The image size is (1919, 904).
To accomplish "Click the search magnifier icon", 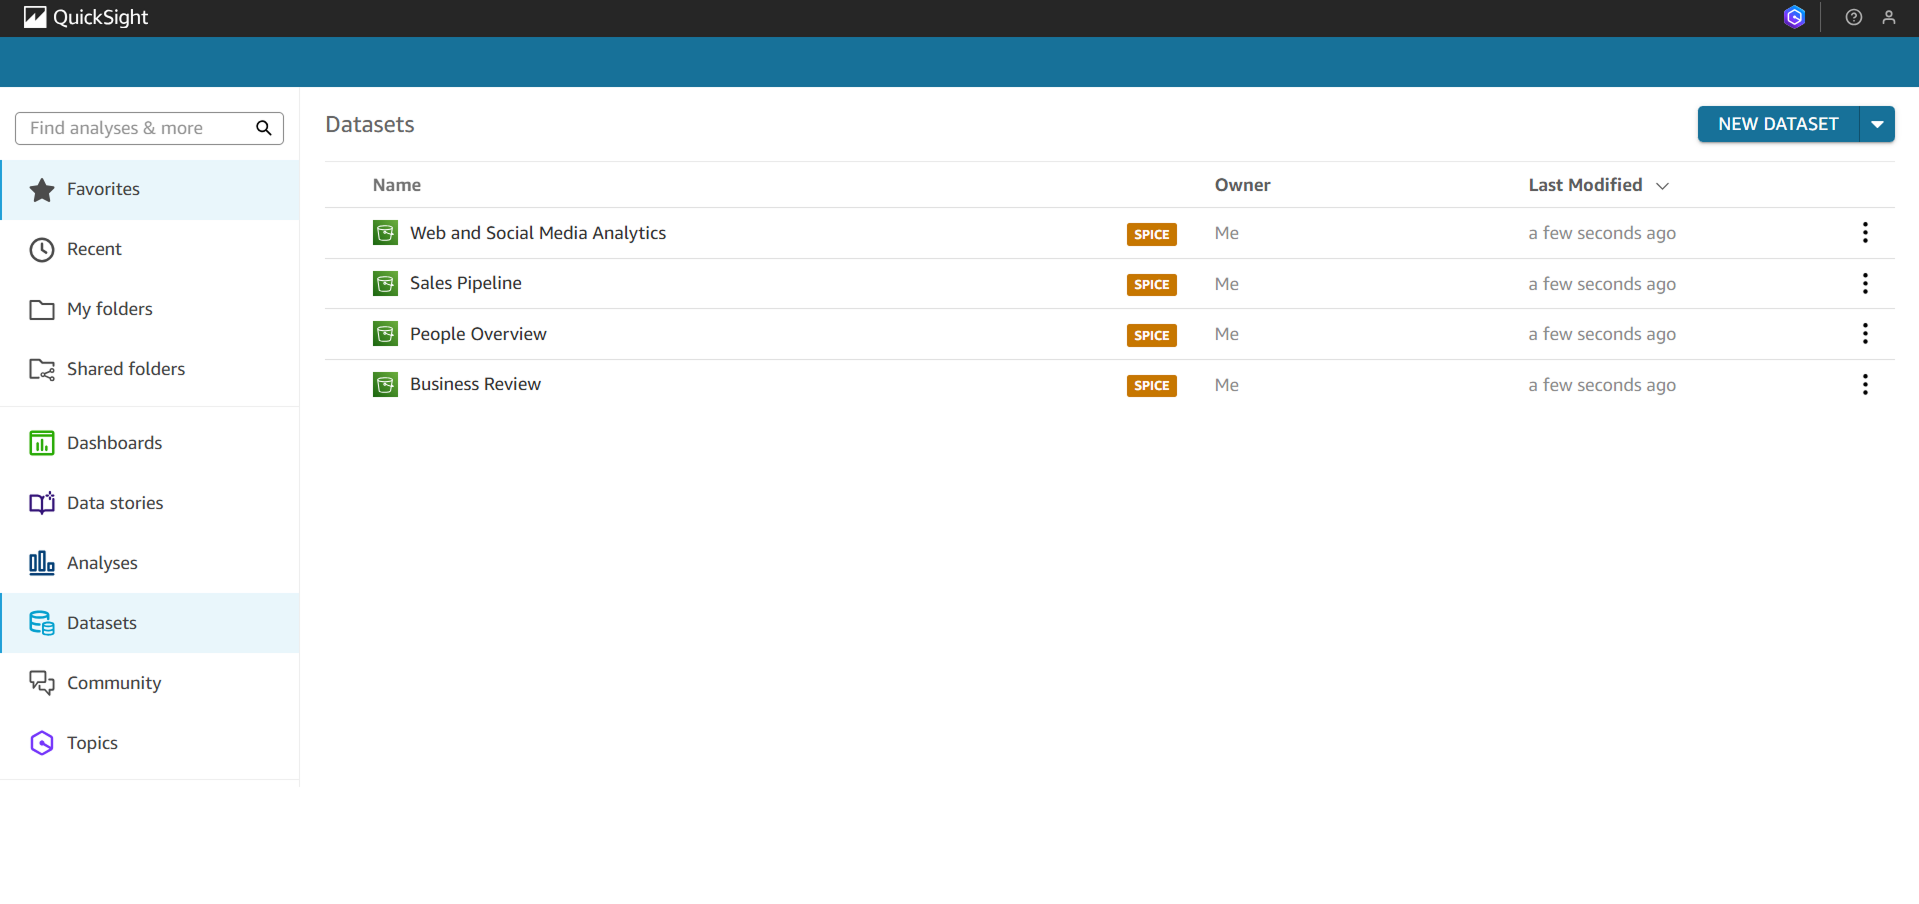I will point(264,128).
